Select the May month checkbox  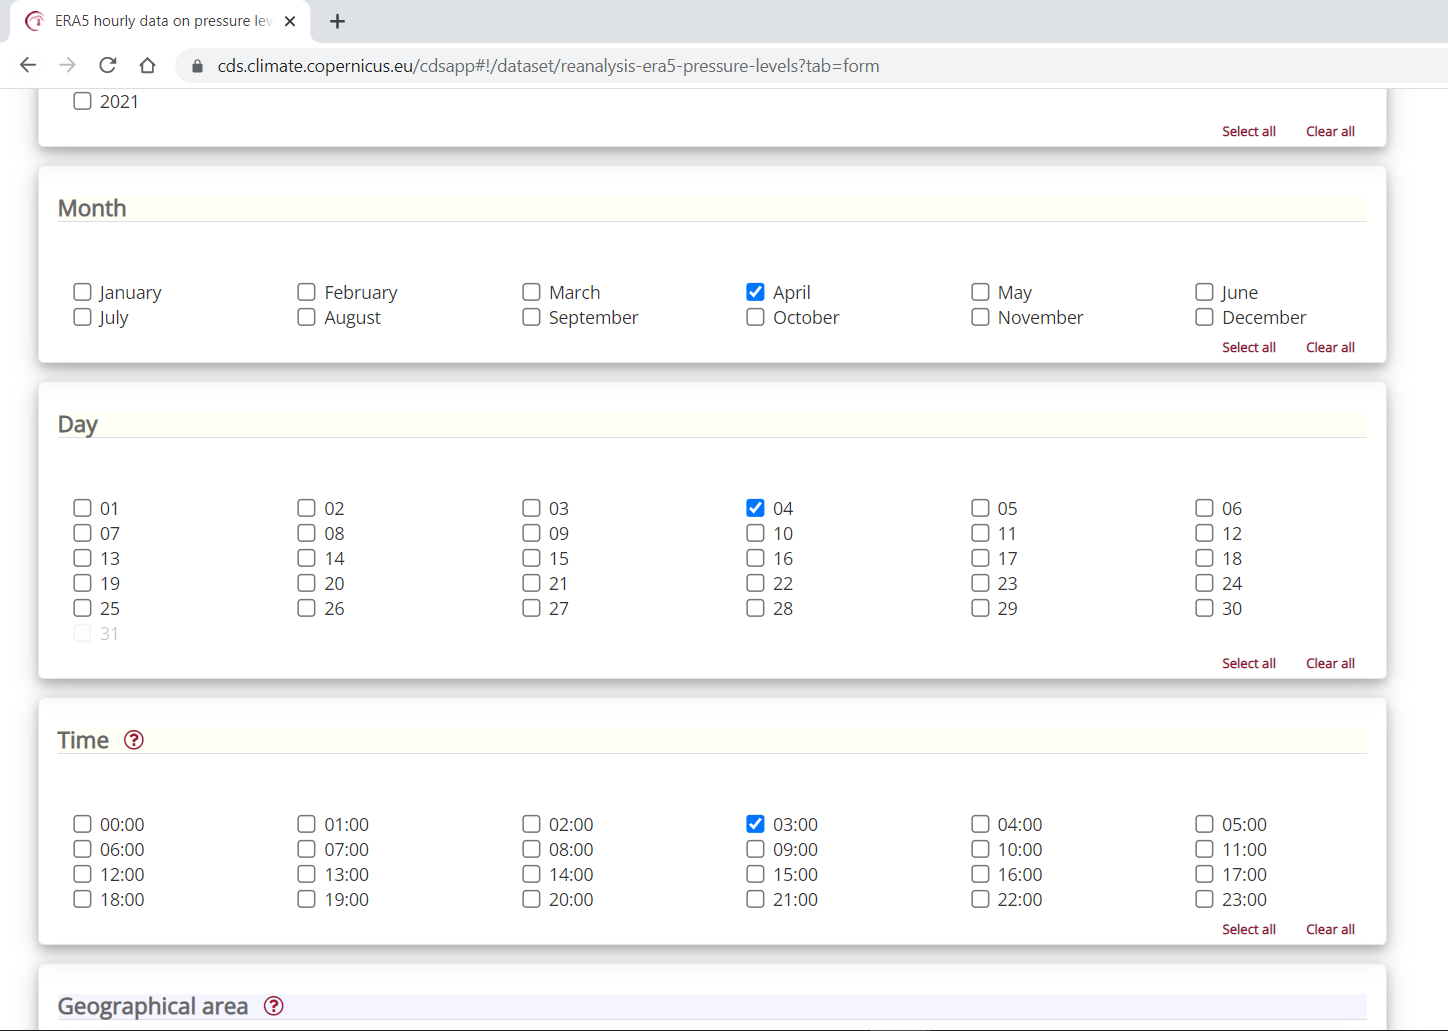(x=980, y=292)
